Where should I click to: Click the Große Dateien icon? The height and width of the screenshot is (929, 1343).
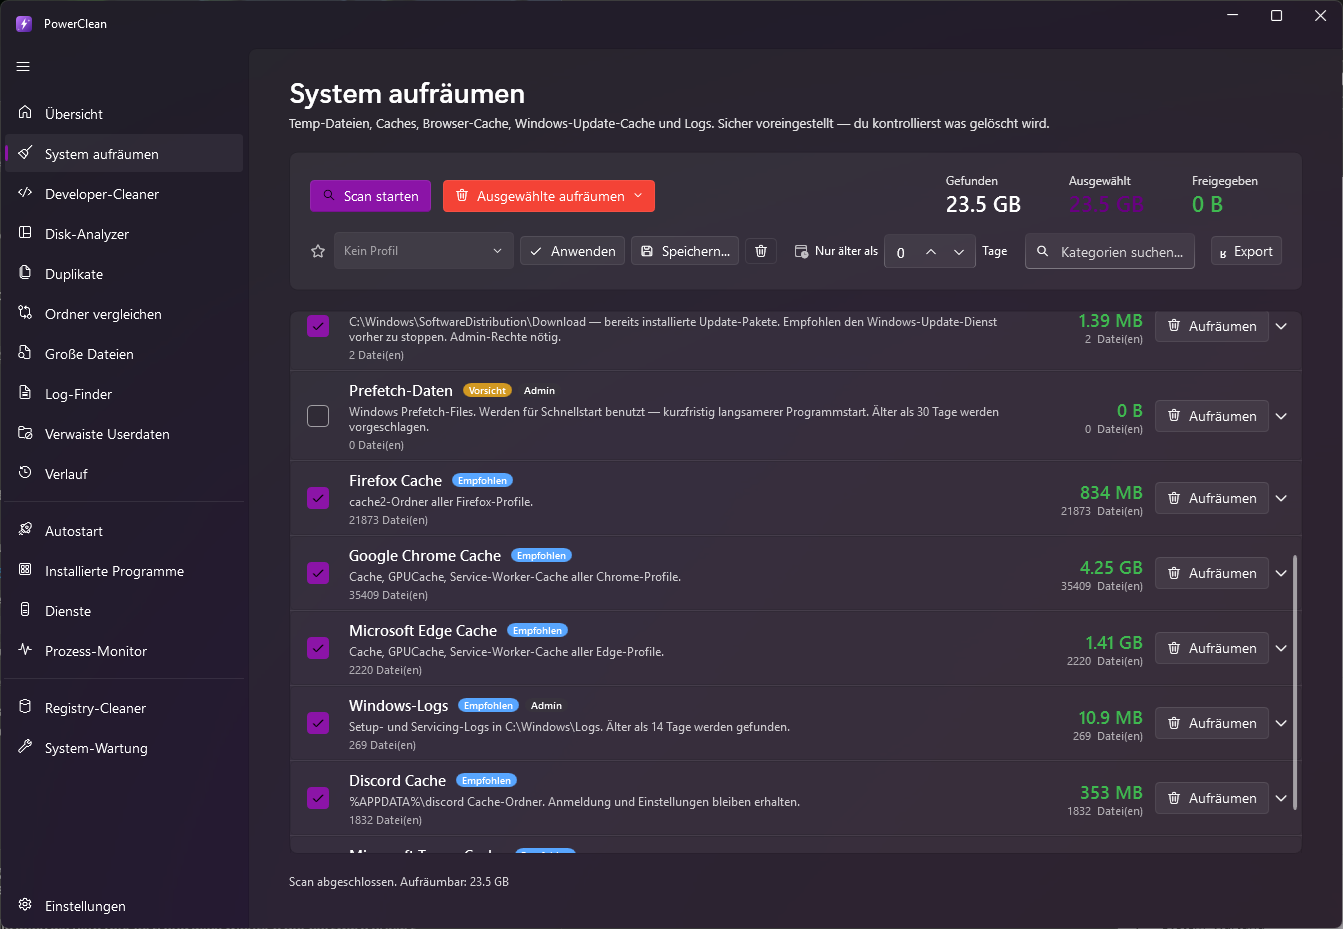[x=25, y=353]
